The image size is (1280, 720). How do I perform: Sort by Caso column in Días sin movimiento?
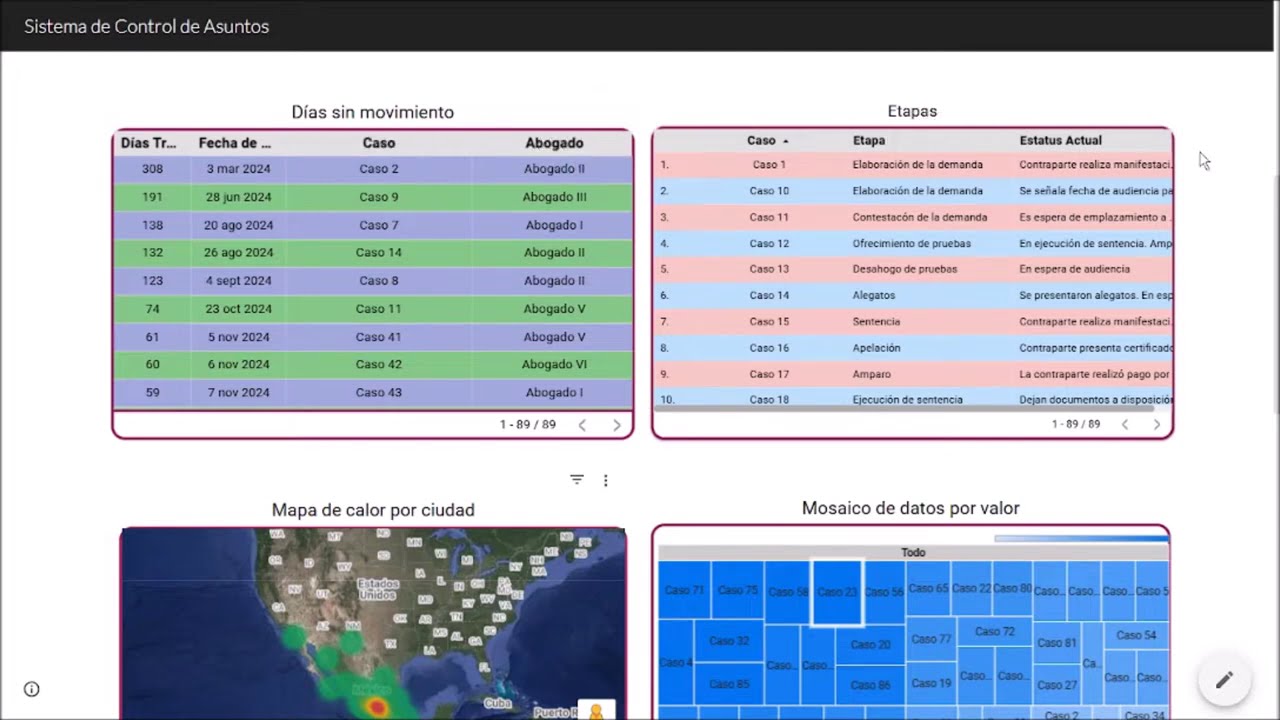coord(379,143)
